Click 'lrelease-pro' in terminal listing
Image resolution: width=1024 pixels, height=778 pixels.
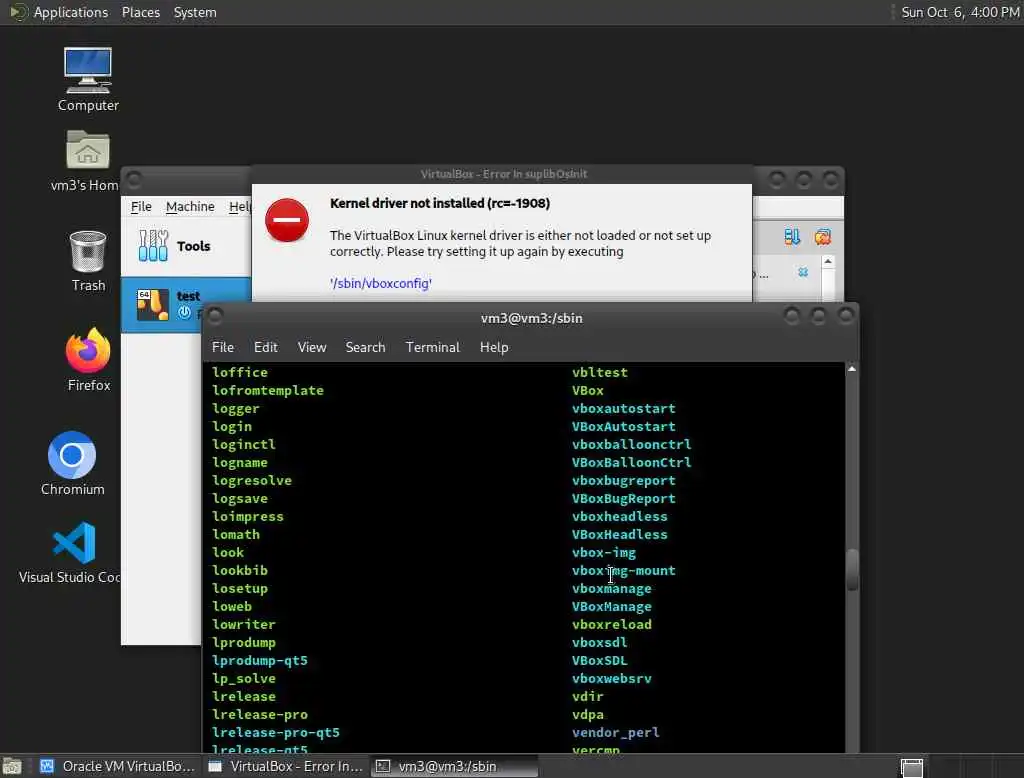[x=259, y=714]
